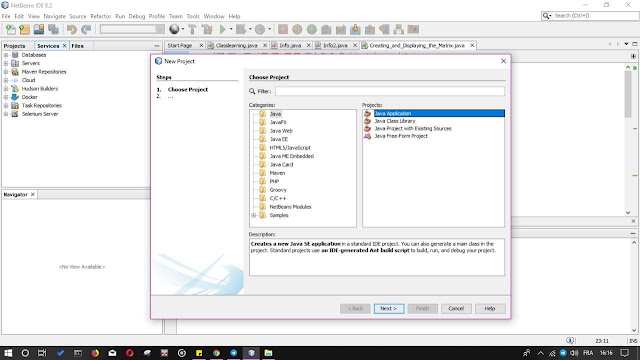This screenshot has height=360, width=640.
Task: Click the Undo toolbar icon
Action: [x=72, y=29]
